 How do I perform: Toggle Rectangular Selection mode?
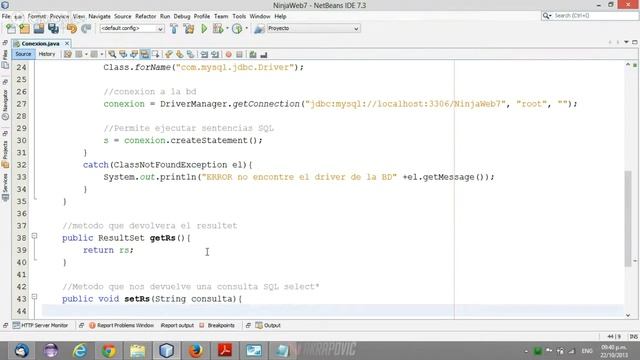(x=156, y=54)
